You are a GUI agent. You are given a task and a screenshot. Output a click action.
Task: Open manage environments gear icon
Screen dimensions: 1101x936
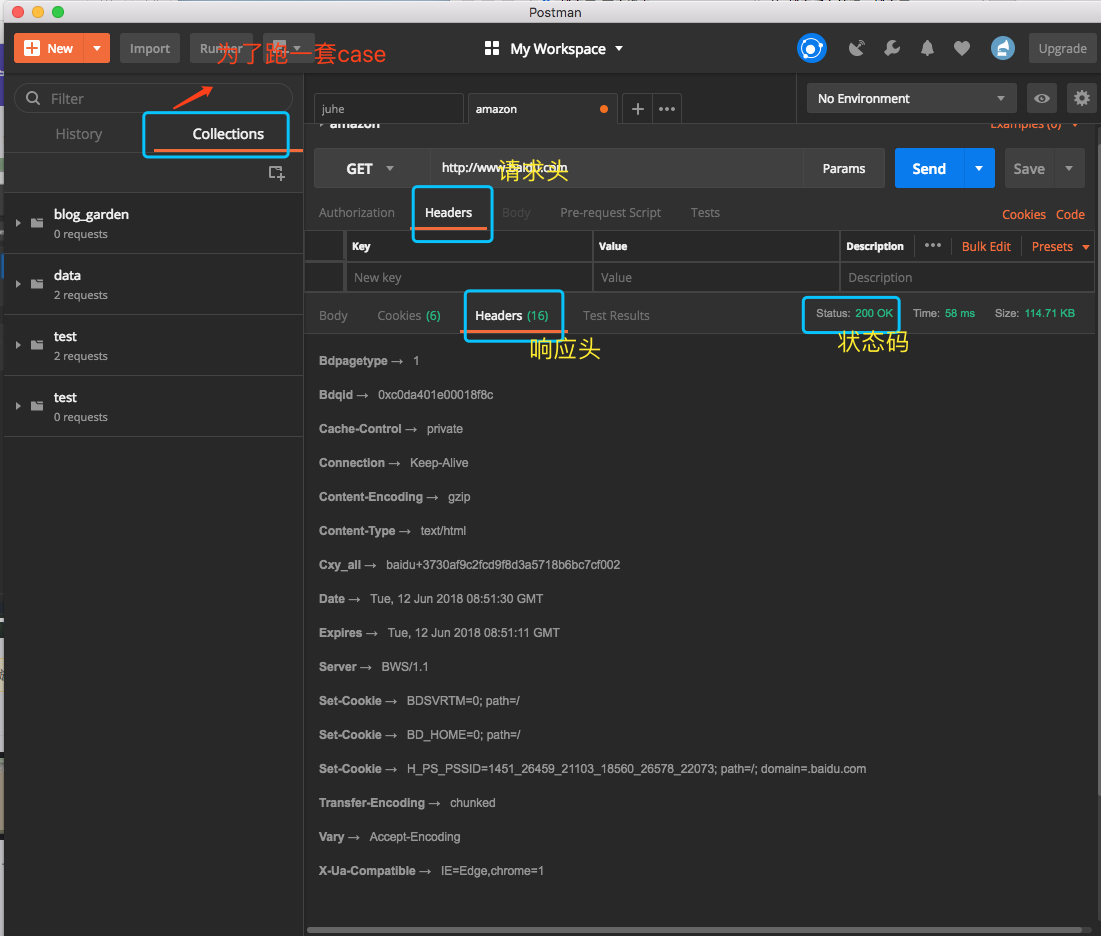(x=1082, y=98)
